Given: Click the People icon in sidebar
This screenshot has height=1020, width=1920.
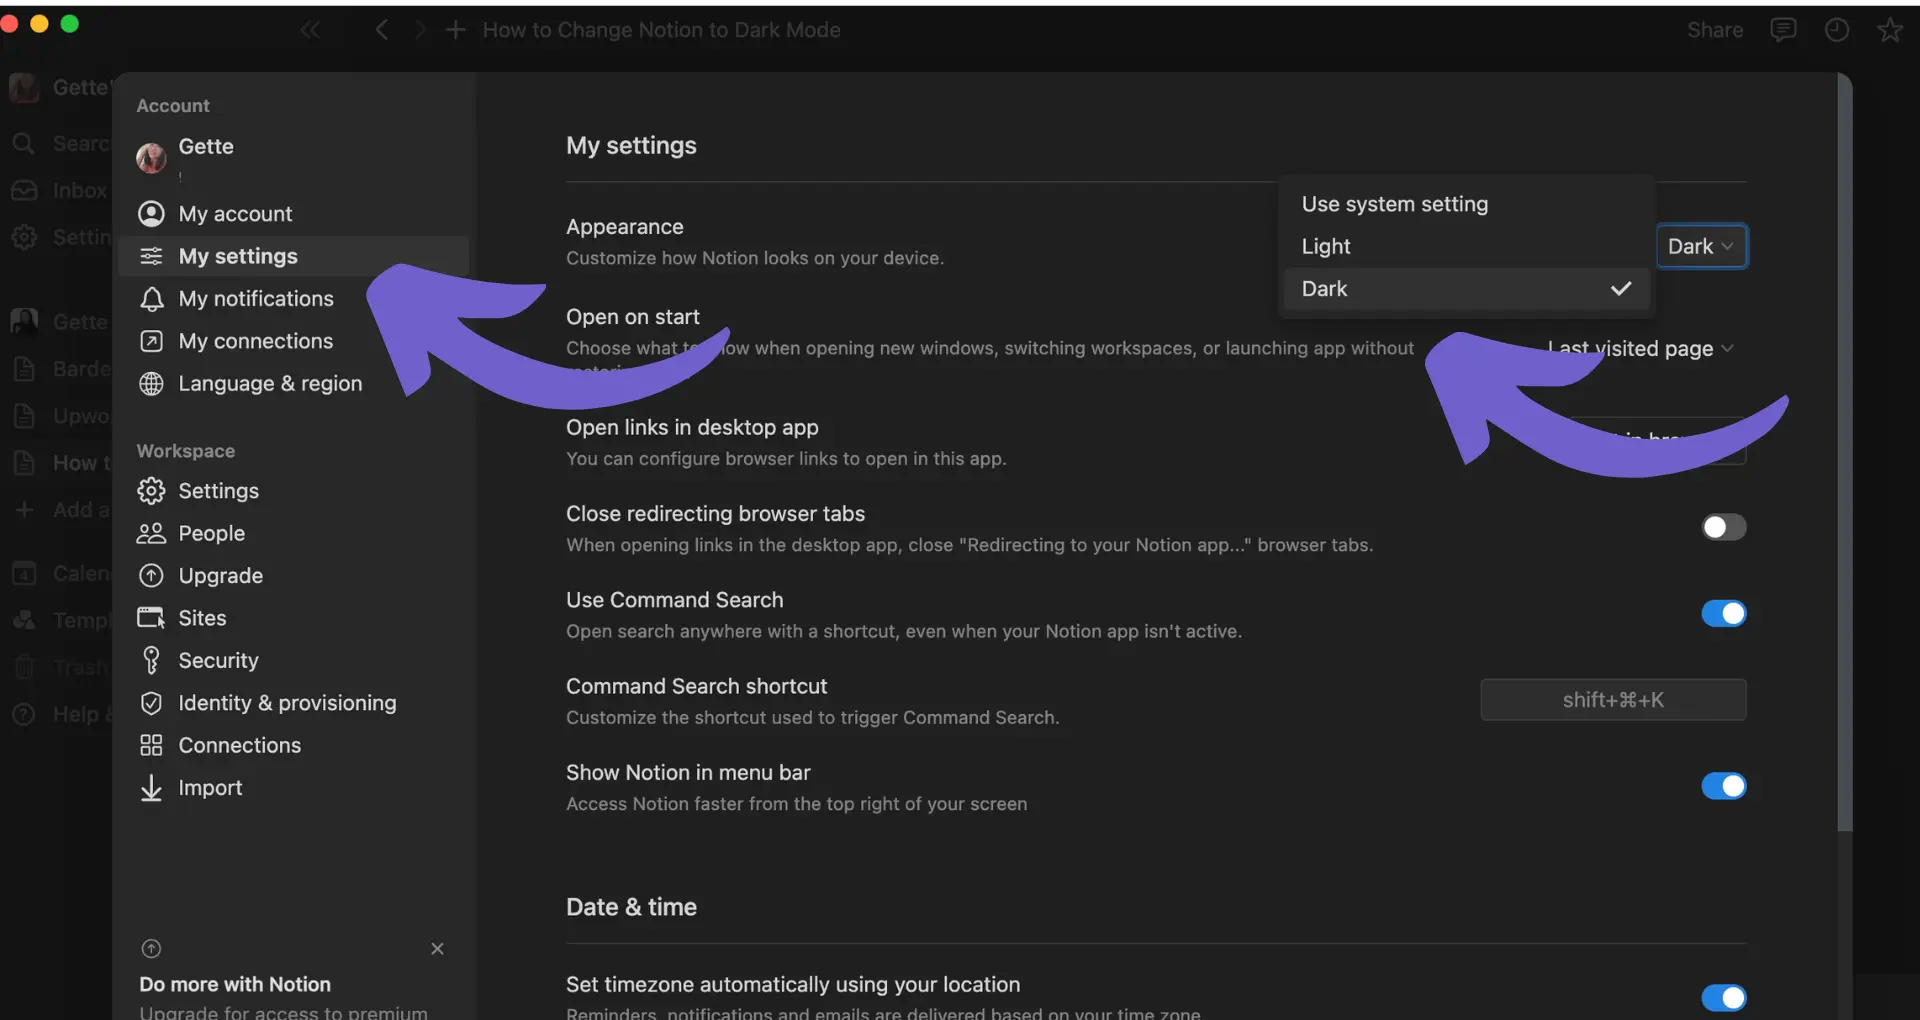Looking at the screenshot, I should (x=151, y=534).
